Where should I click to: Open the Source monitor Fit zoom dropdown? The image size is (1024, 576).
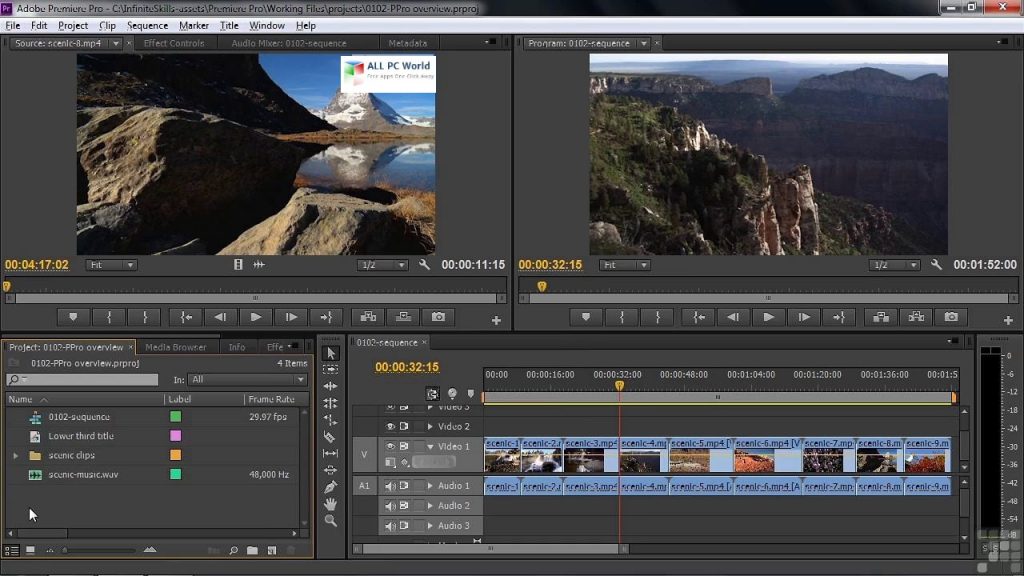pos(112,265)
